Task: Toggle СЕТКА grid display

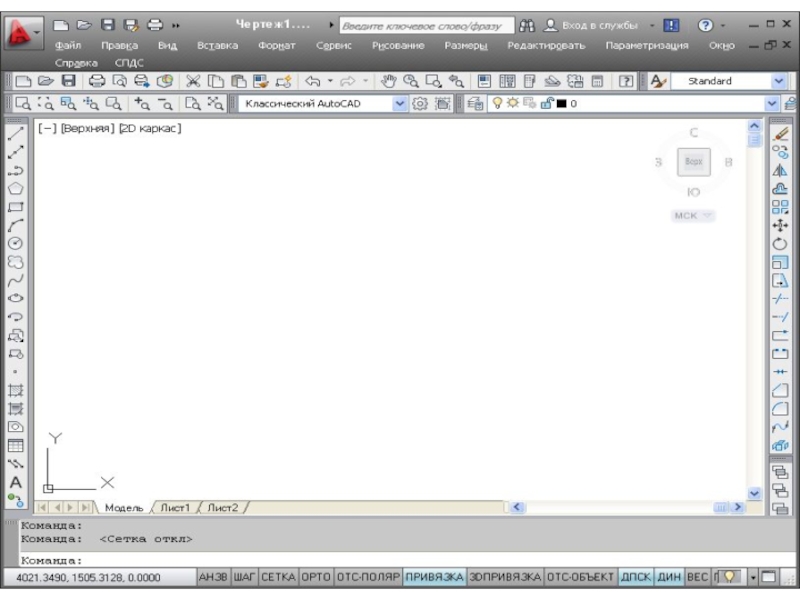Action: point(278,577)
